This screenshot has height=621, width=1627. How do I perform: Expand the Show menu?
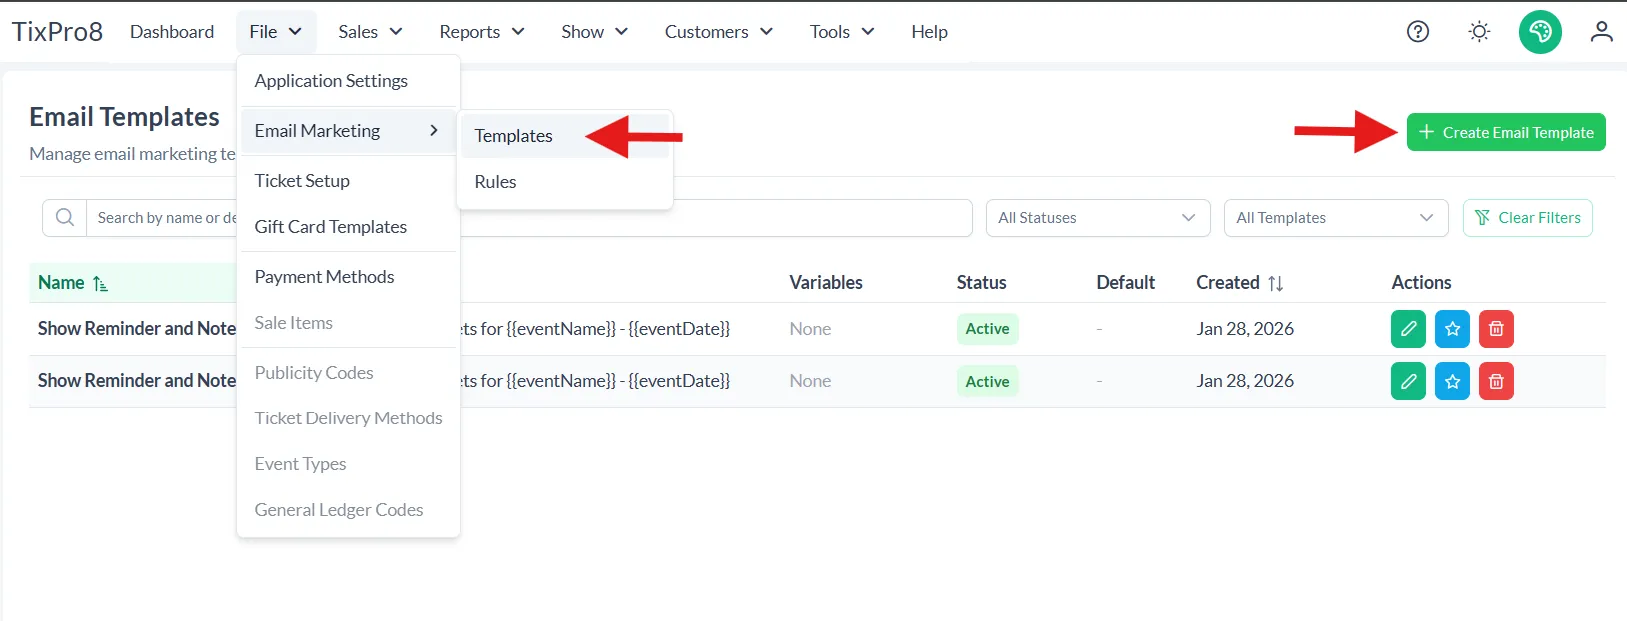pyautogui.click(x=594, y=32)
